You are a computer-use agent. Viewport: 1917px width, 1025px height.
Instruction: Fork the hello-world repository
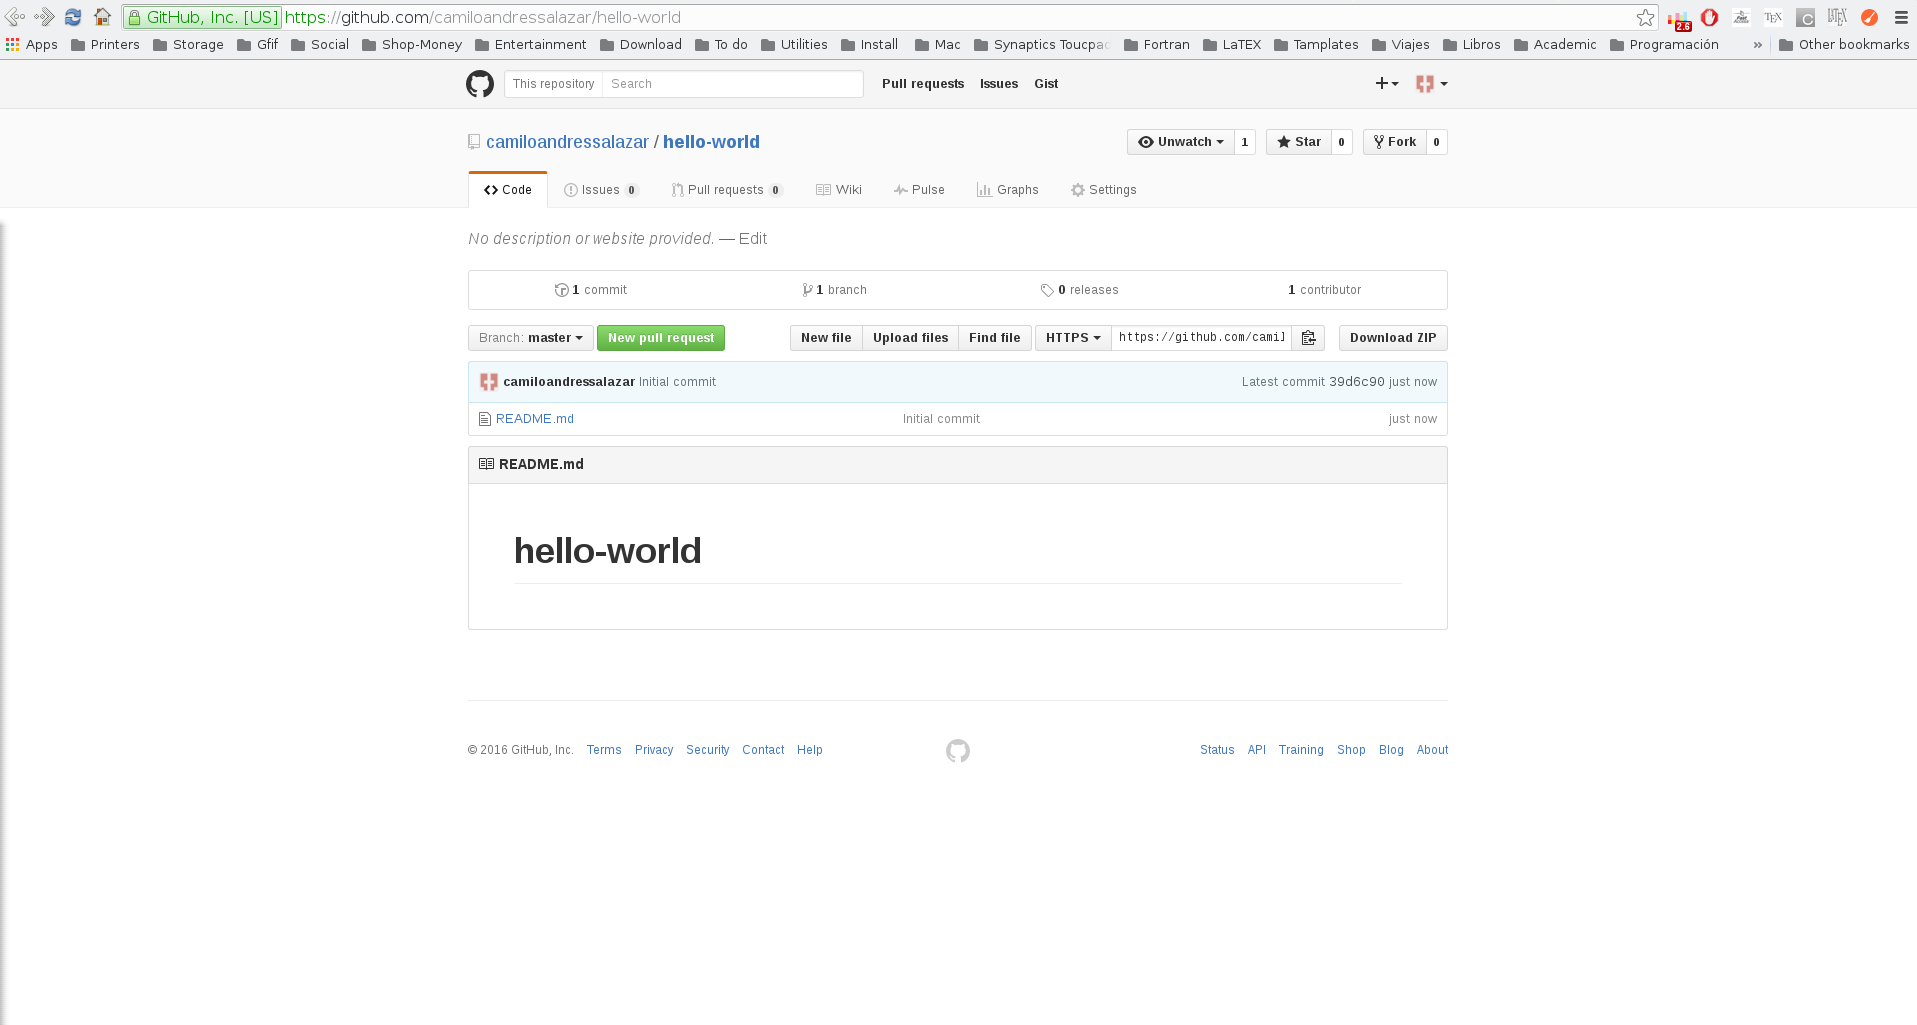(x=1394, y=142)
